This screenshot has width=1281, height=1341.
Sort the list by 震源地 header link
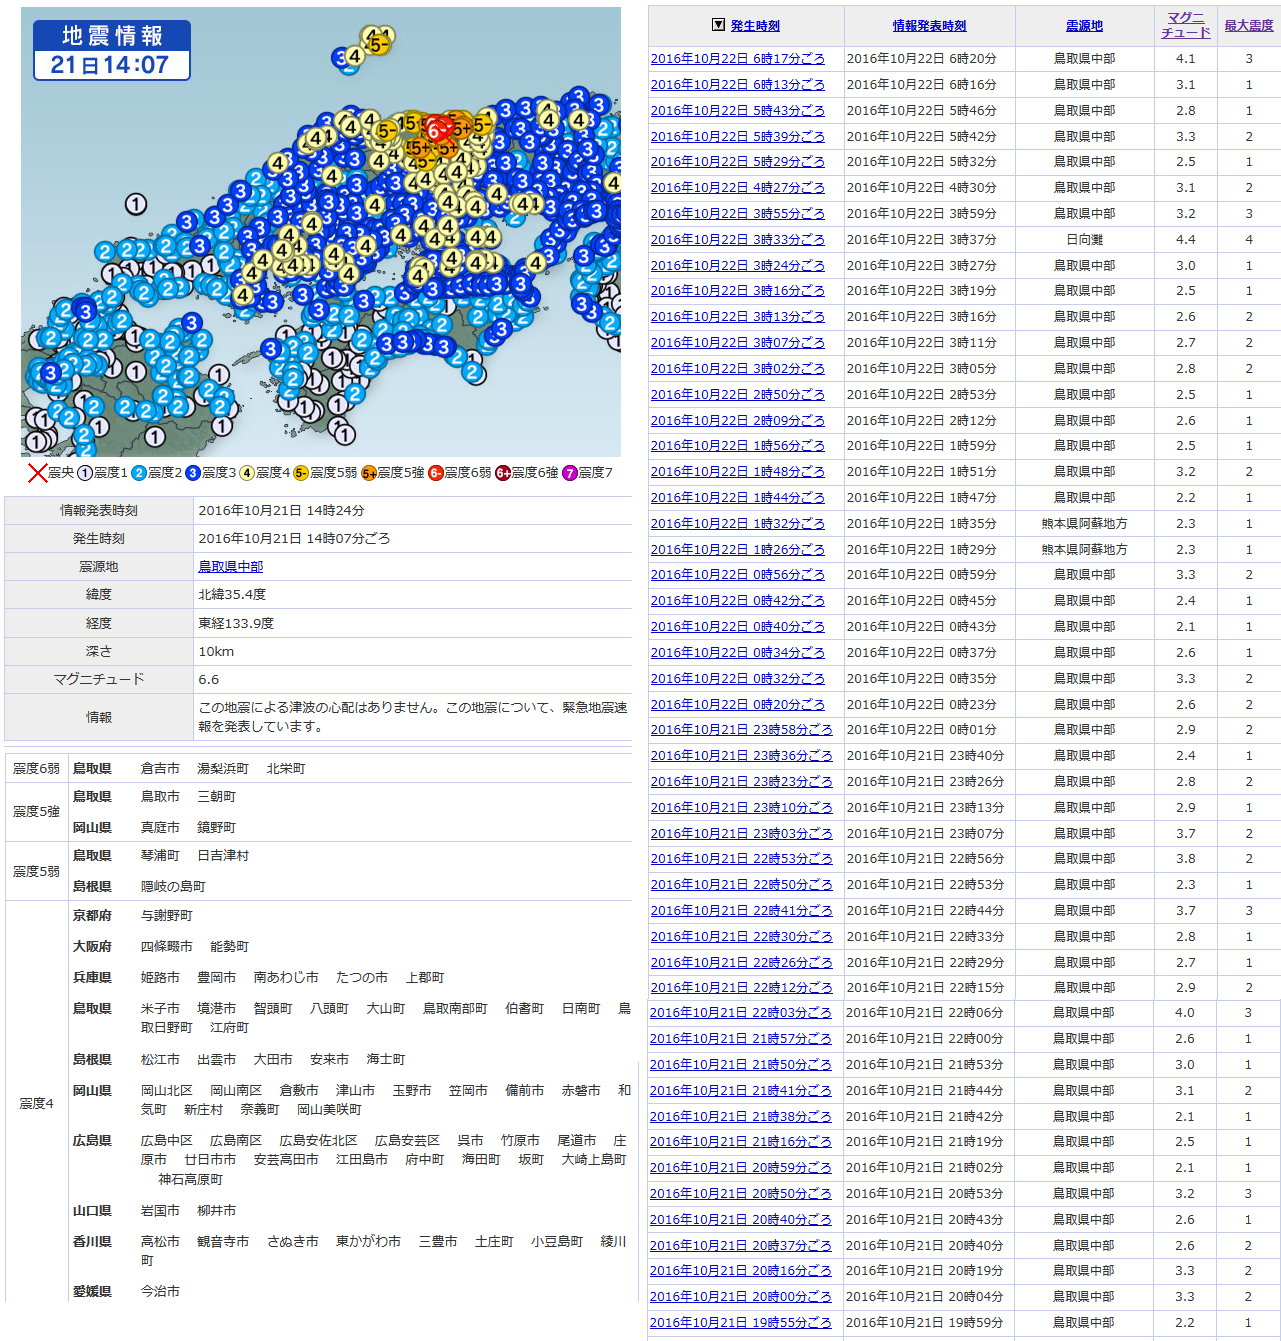[x=1084, y=26]
